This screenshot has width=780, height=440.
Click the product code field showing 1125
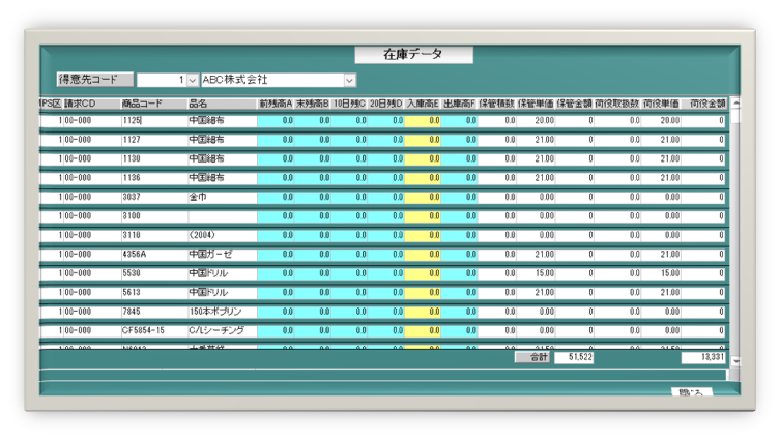pos(152,121)
